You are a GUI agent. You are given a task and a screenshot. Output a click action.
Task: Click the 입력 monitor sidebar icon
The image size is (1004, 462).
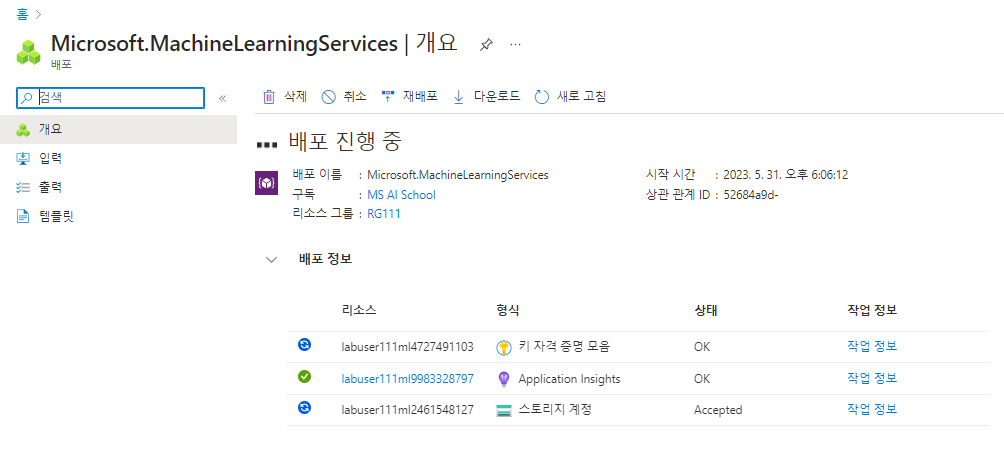[23, 159]
